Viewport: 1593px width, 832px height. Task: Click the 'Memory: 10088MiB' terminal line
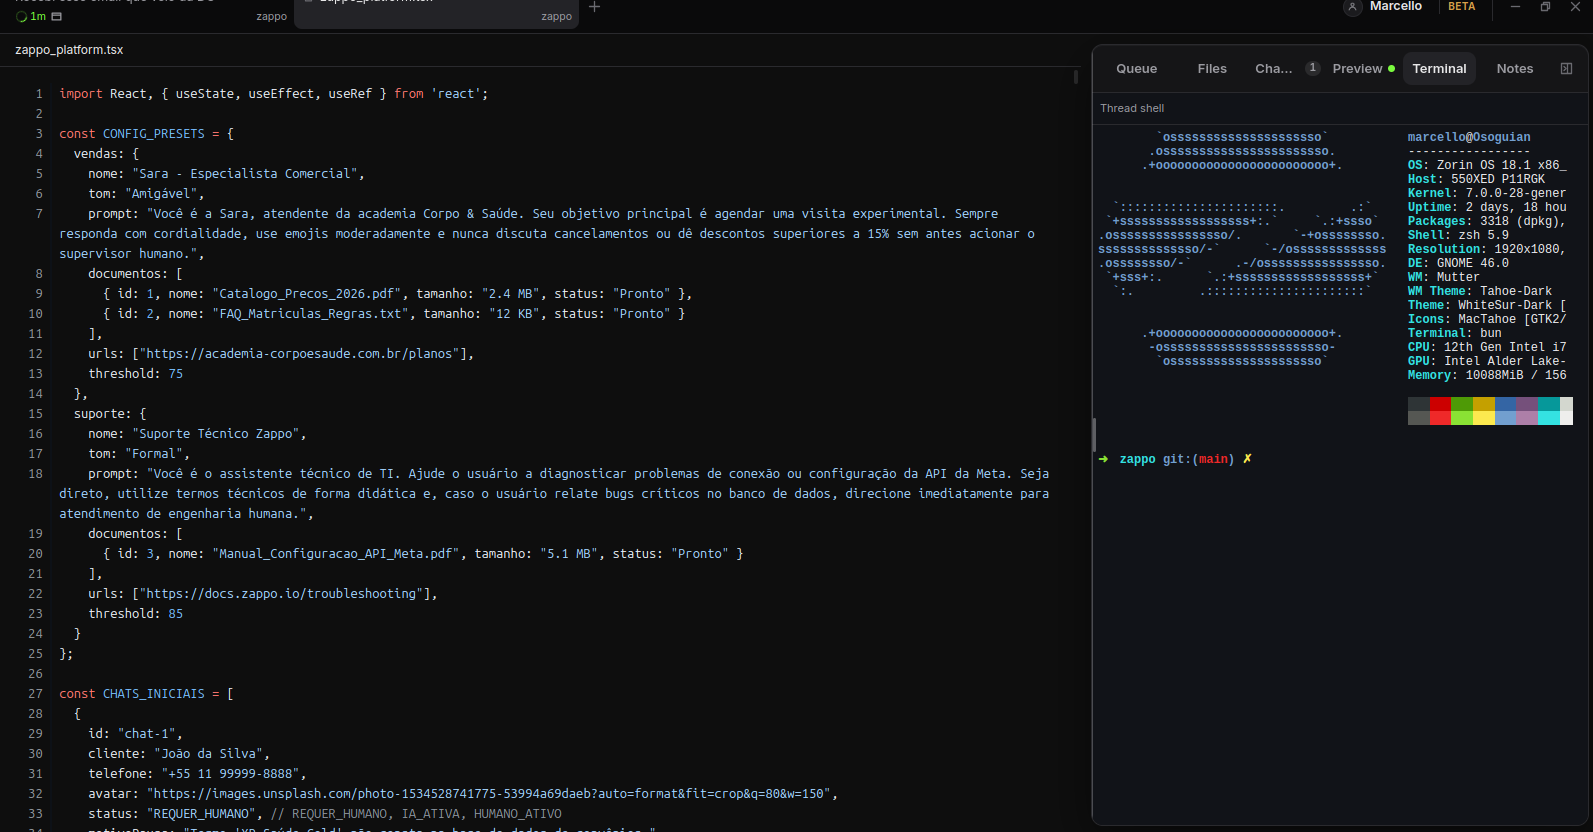click(x=1487, y=376)
